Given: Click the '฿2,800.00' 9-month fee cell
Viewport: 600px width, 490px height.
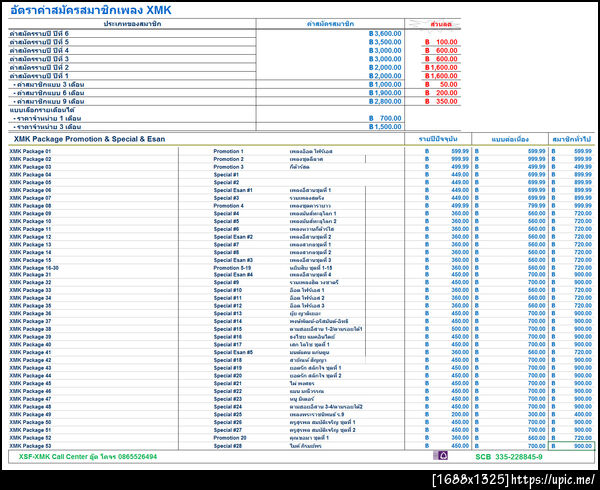Looking at the screenshot, I should tap(385, 101).
